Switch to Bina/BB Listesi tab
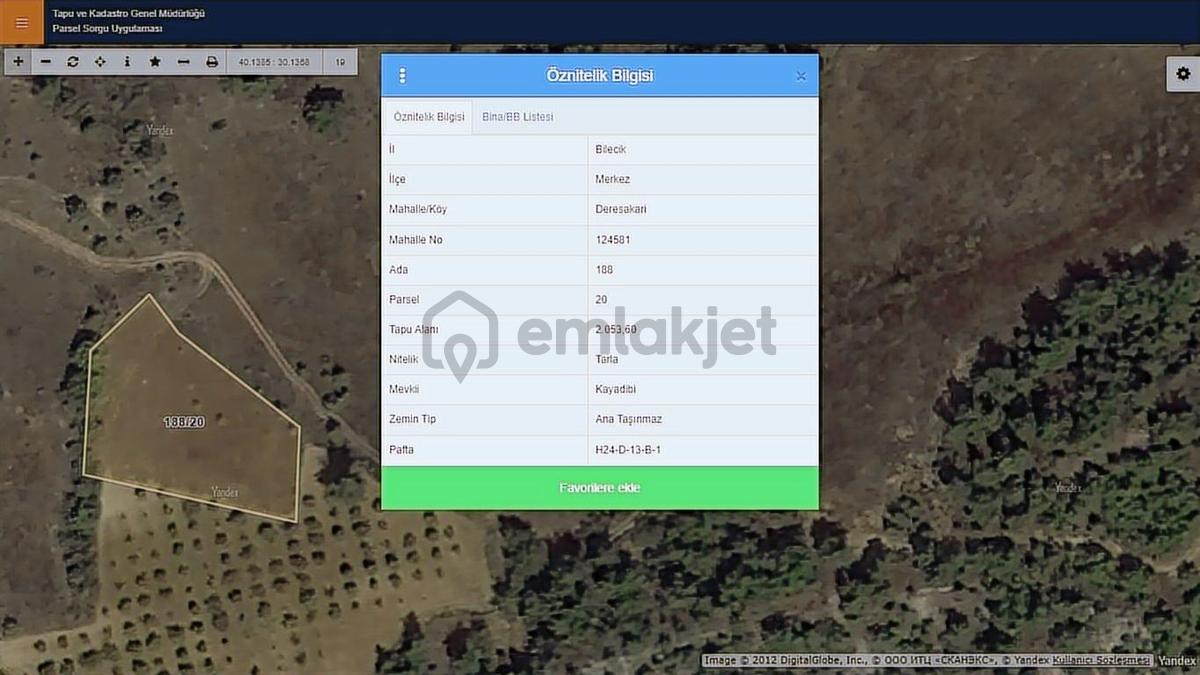The width and height of the screenshot is (1200, 675). click(518, 117)
